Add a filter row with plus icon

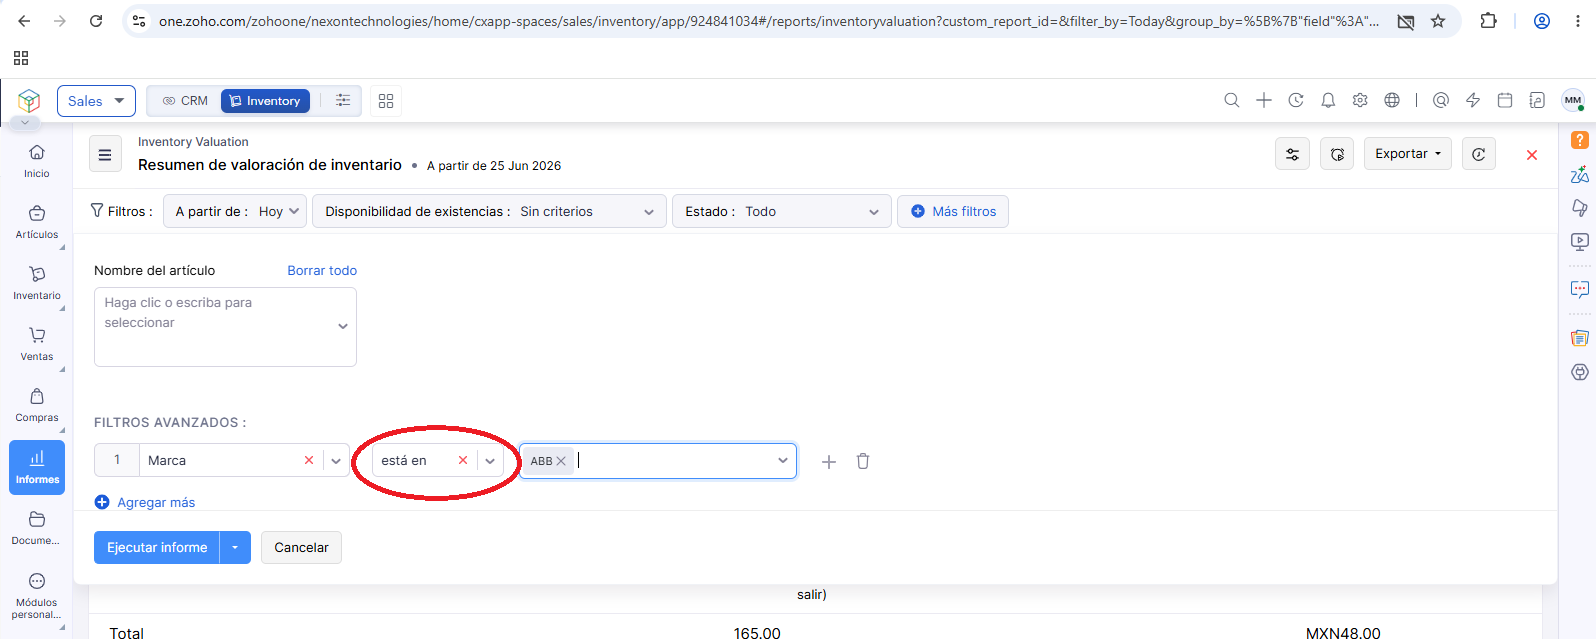829,462
